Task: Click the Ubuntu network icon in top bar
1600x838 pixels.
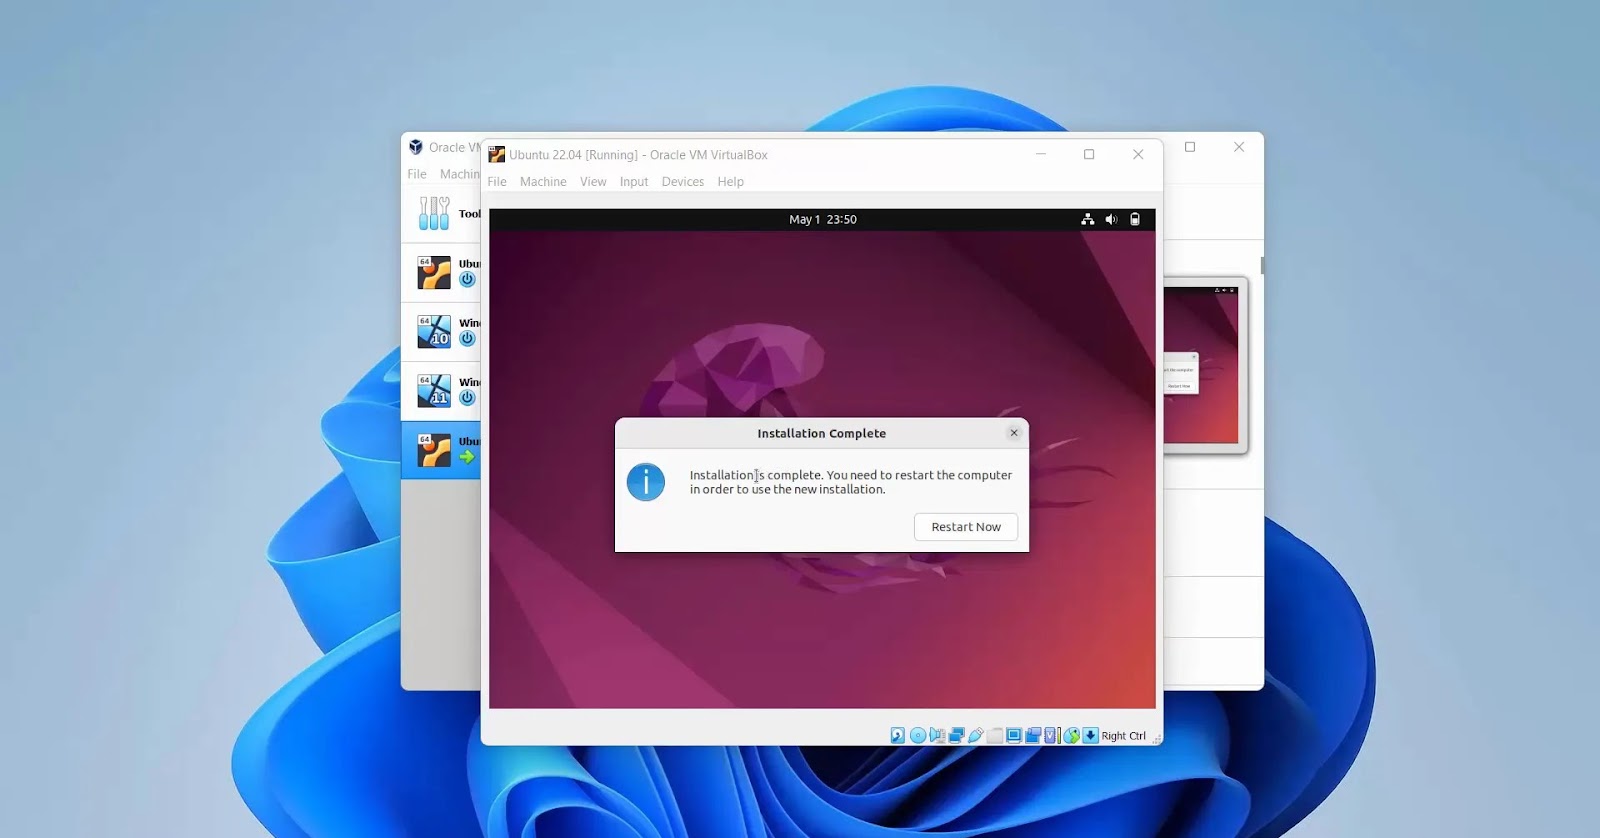Action: click(1087, 219)
